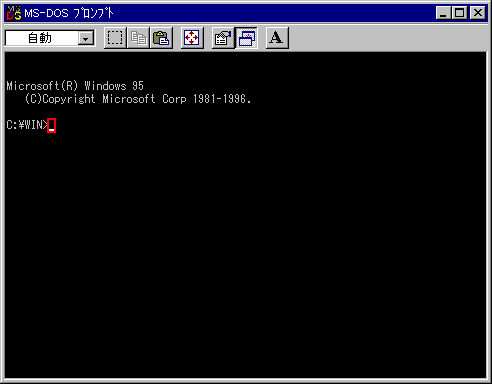
Task: Click the Paste clipboard icon
Action: [x=161, y=38]
